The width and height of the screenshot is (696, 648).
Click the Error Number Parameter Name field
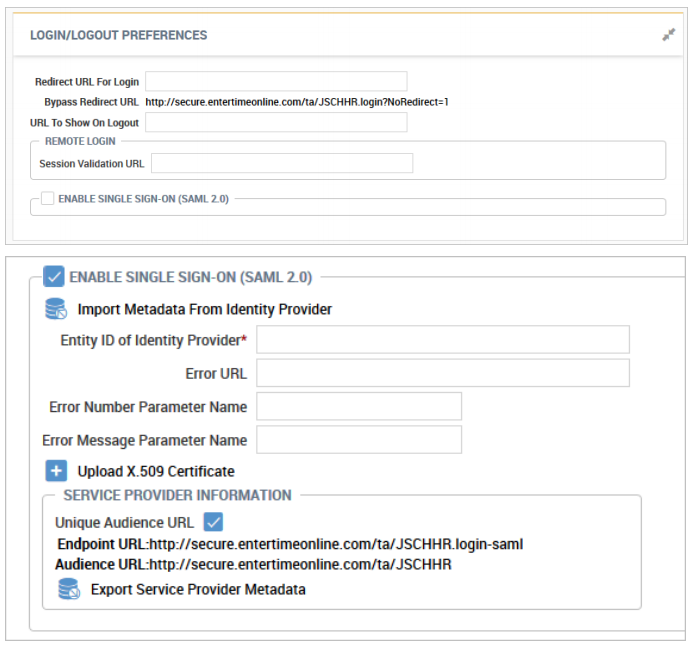[359, 406]
